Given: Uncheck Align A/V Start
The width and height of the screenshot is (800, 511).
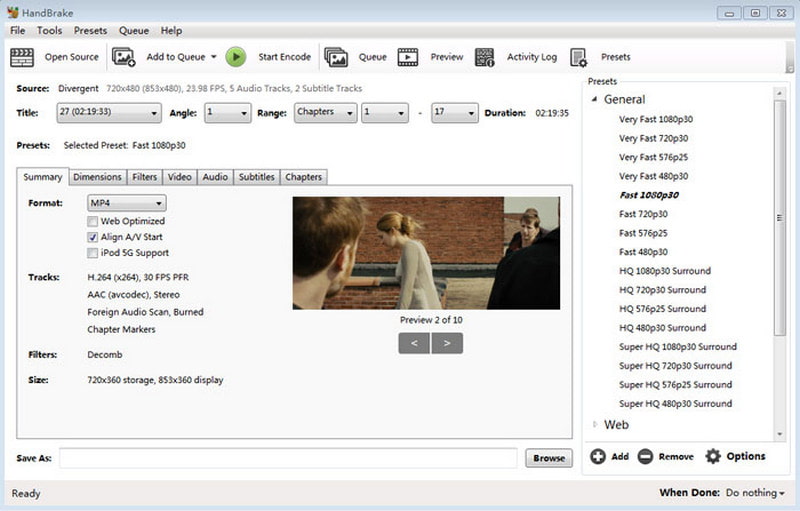Looking at the screenshot, I should pos(93,237).
